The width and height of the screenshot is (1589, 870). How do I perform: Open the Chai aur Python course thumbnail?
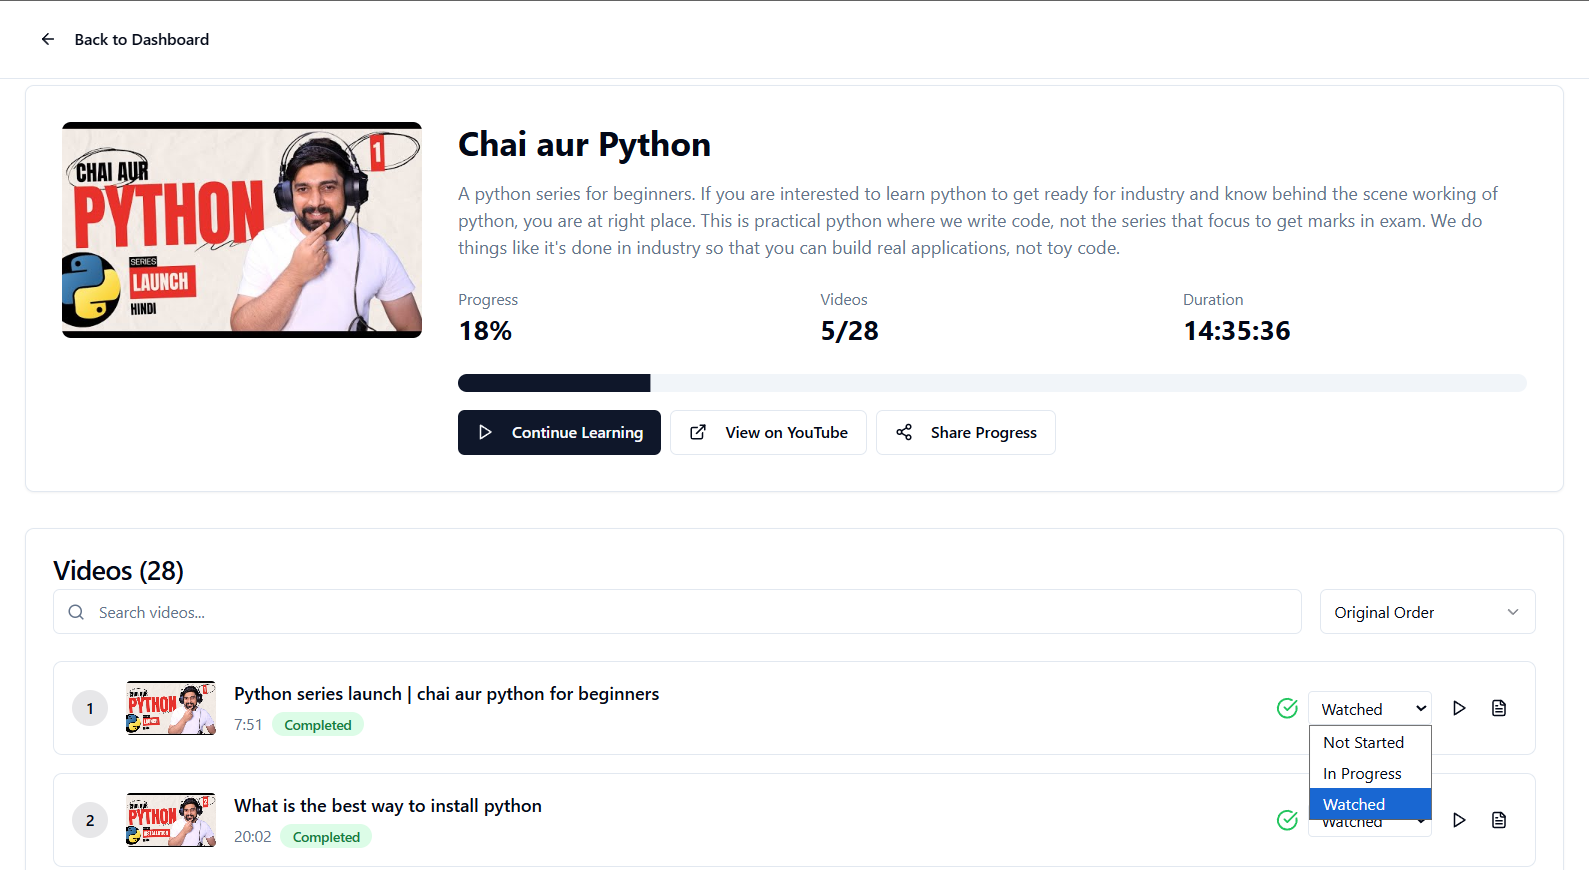point(242,230)
